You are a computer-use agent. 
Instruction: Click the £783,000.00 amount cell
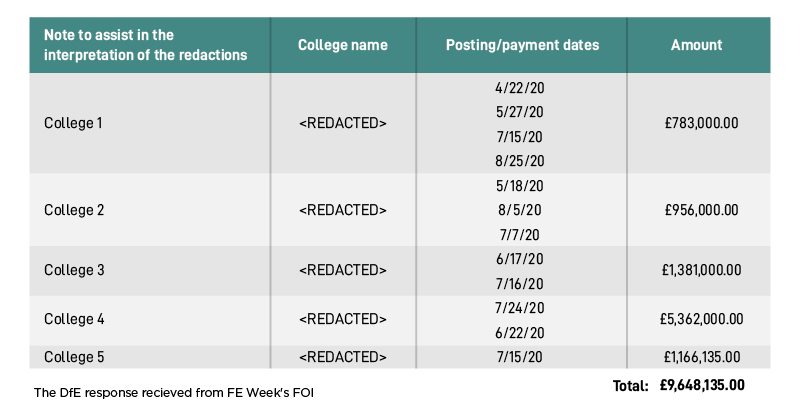(701, 123)
